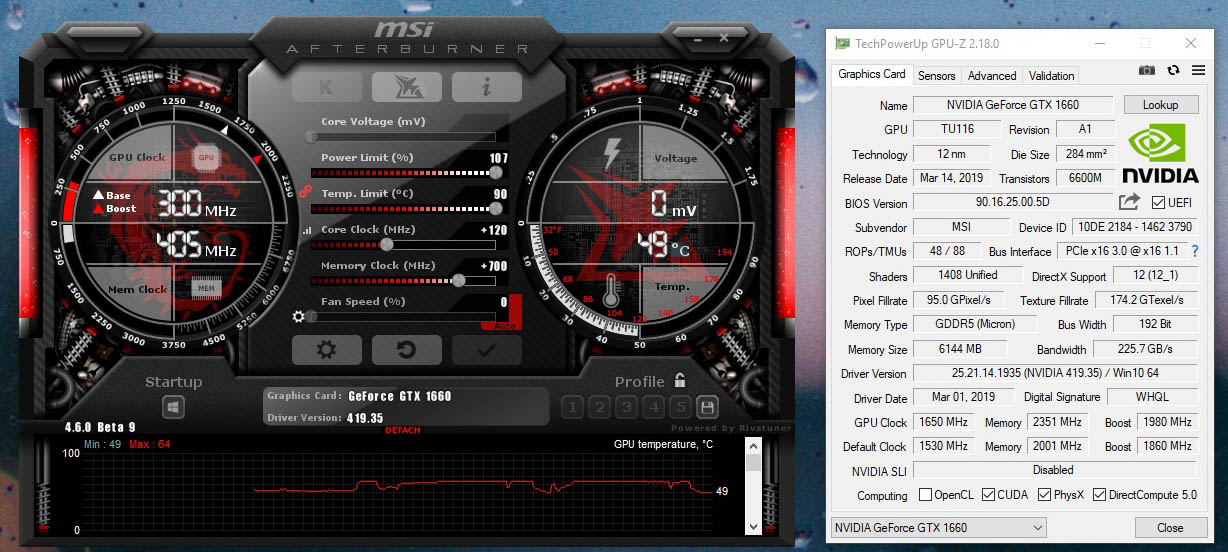Click the Close button in GPU-Z
Screen dimensions: 1228x552
(x=1170, y=527)
